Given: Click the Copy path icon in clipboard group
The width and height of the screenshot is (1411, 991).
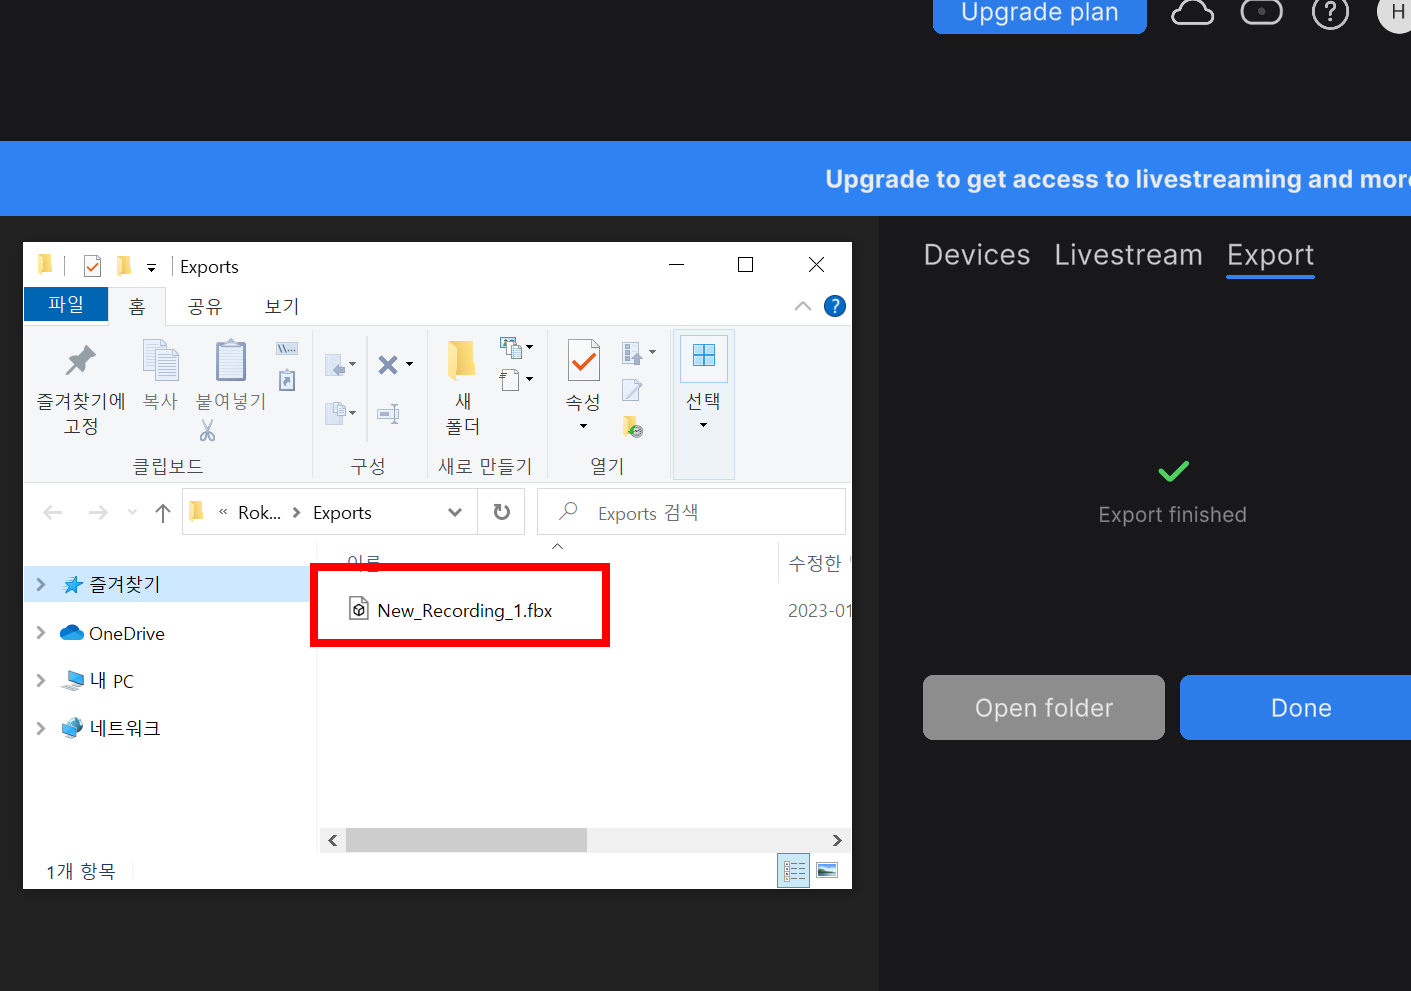Looking at the screenshot, I should point(287,349).
